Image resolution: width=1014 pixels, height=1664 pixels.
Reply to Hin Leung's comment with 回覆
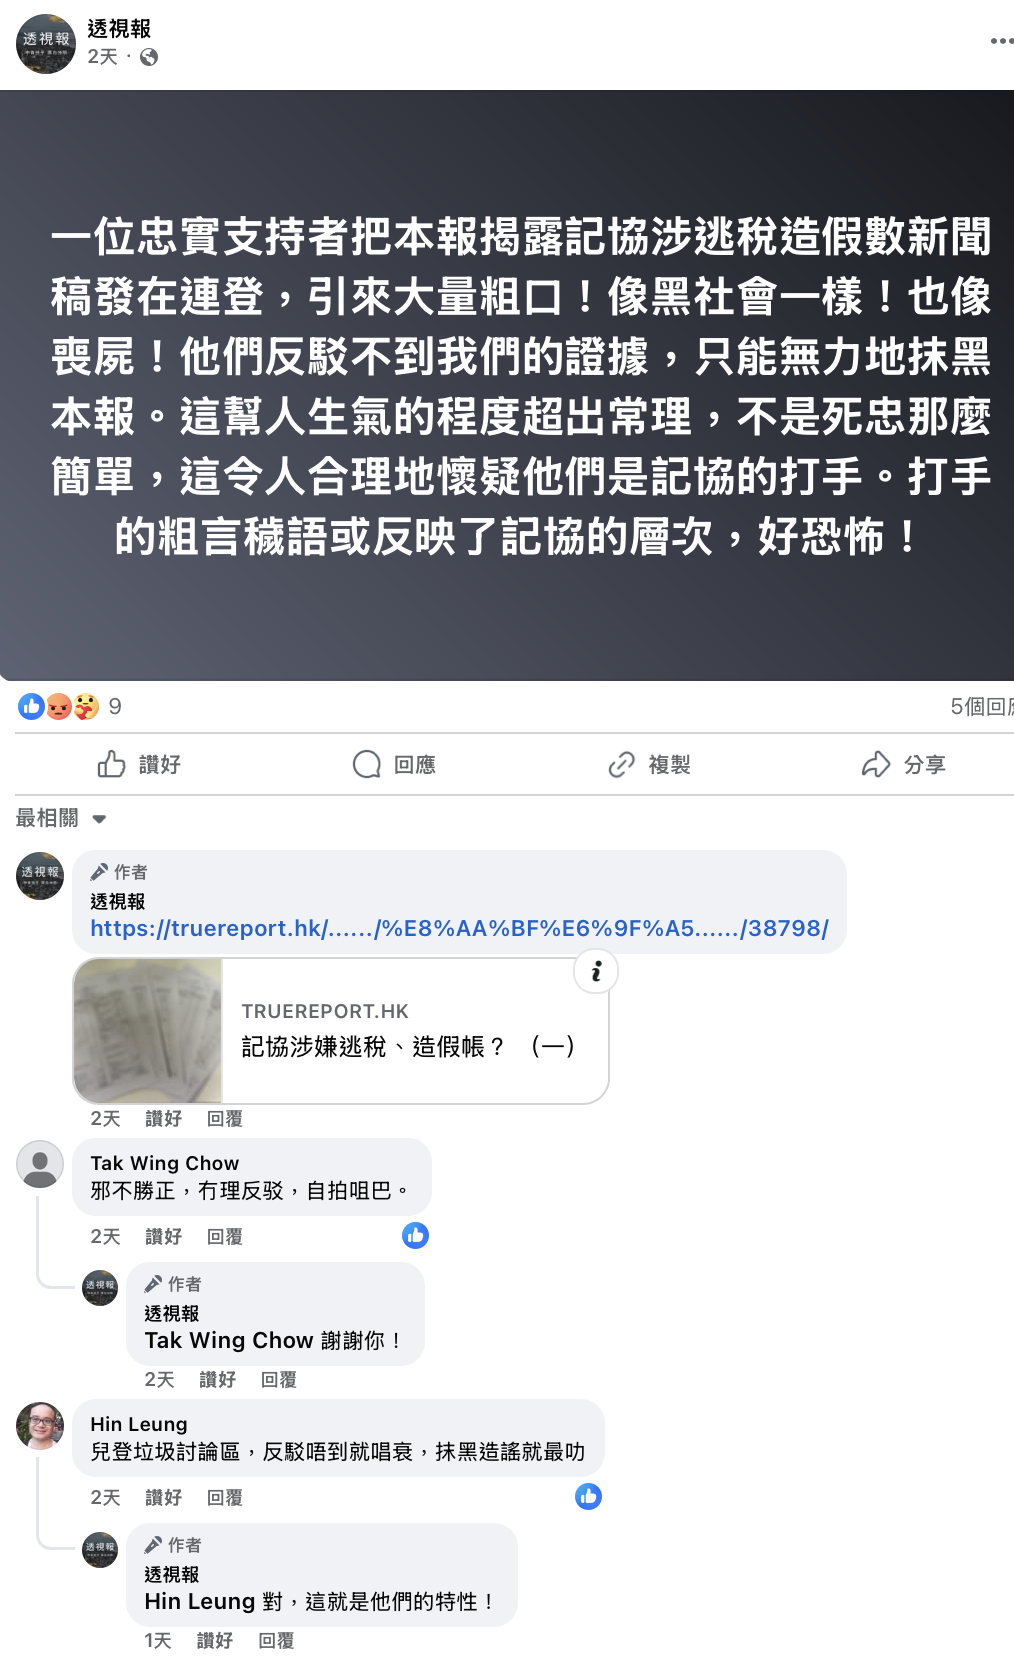225,1498
